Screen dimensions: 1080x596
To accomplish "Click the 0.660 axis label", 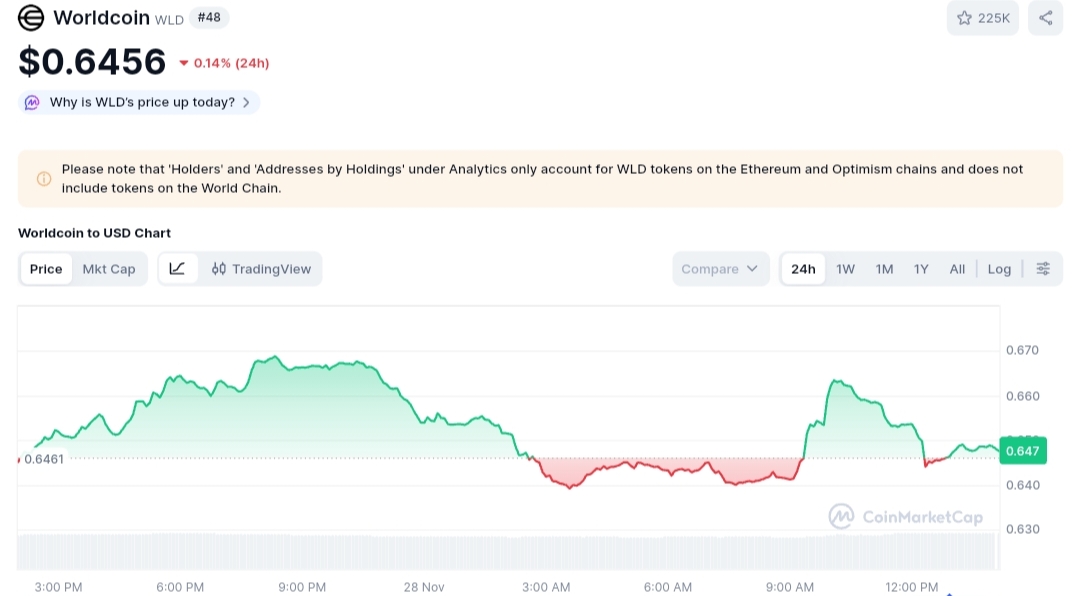I will pos(1022,396).
